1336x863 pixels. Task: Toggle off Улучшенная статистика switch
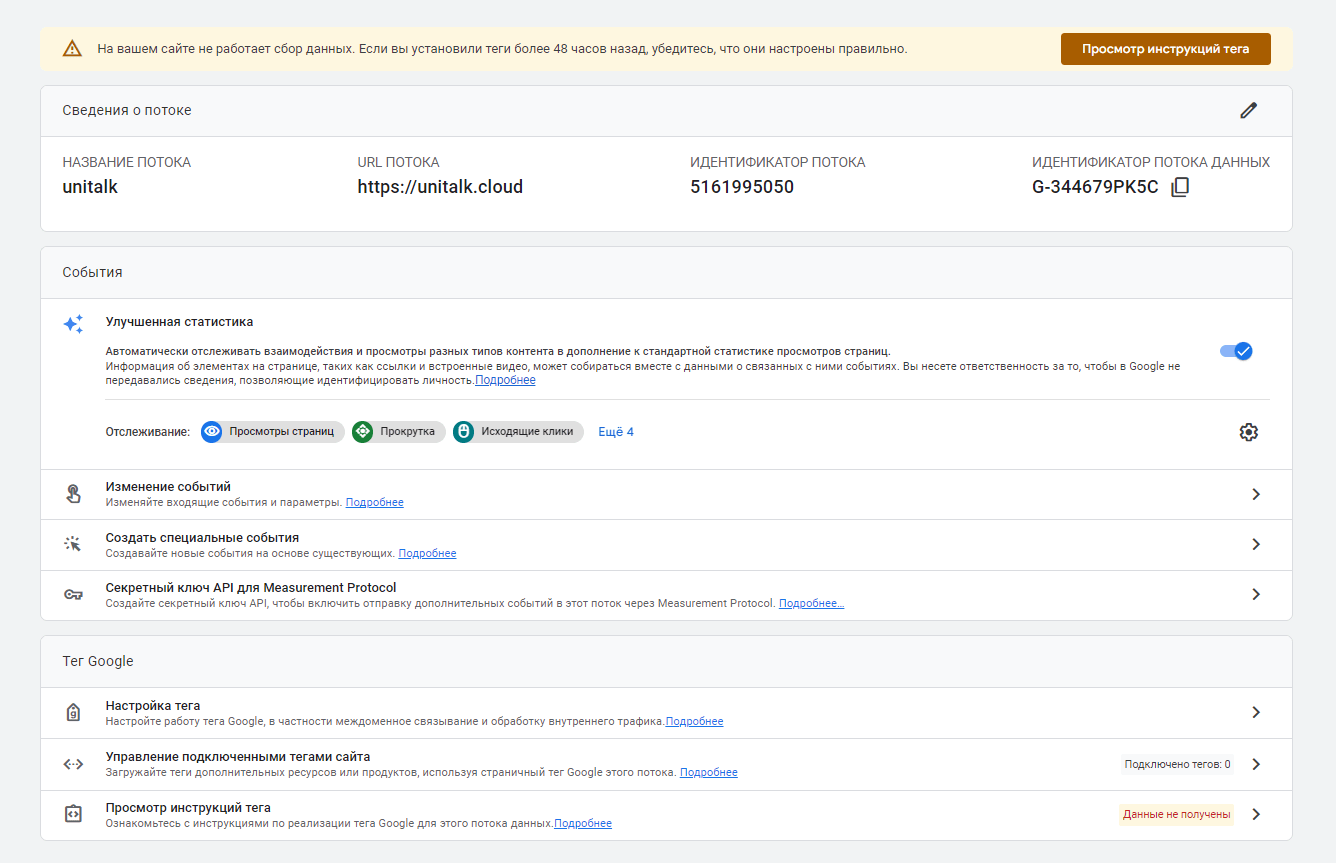click(1236, 351)
